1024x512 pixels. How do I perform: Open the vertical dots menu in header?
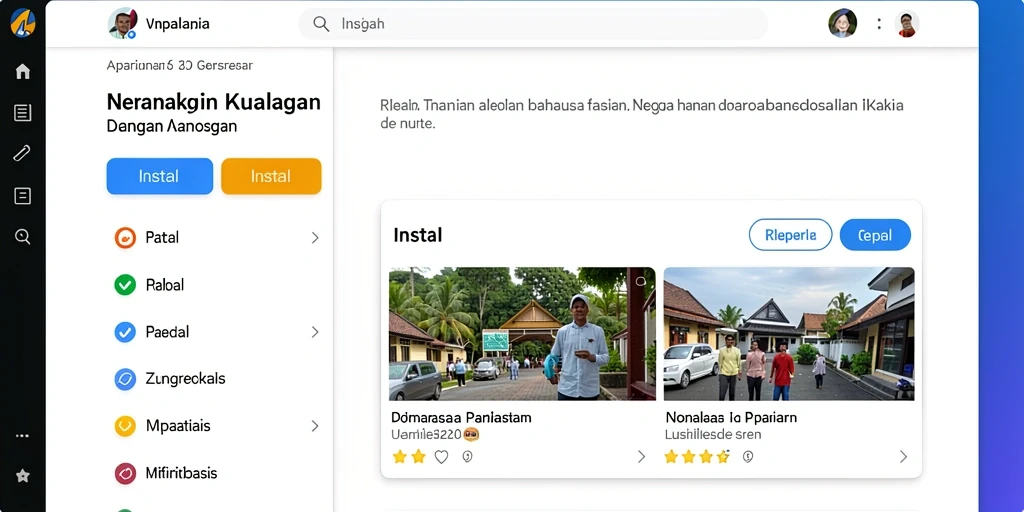[879, 24]
